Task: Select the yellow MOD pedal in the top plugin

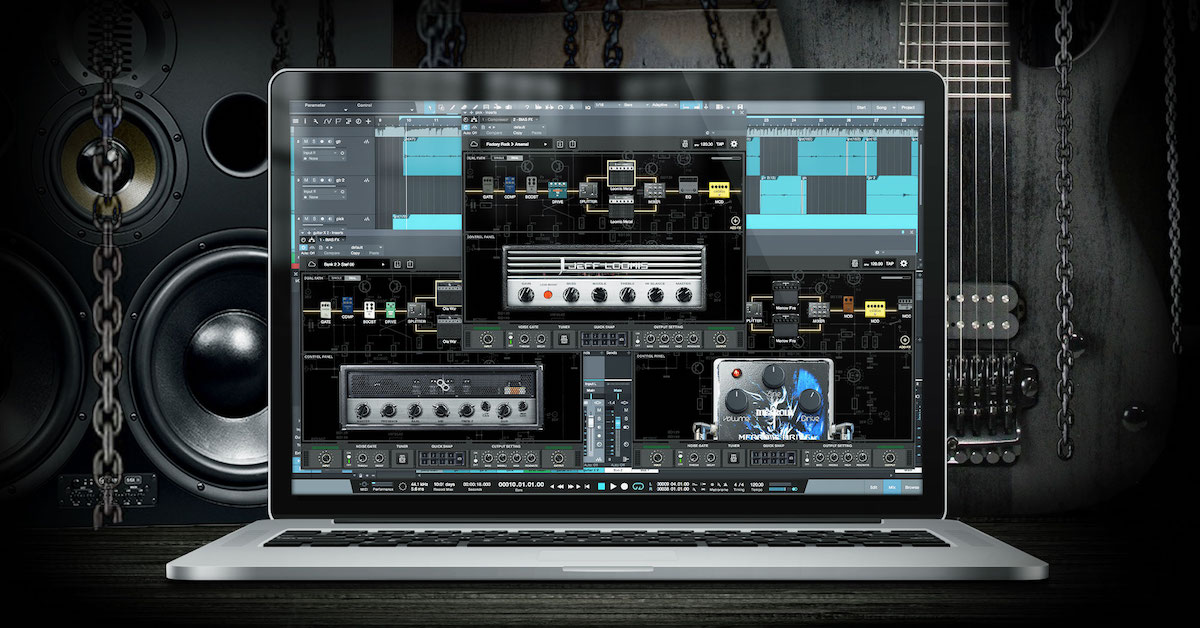Action: [717, 187]
